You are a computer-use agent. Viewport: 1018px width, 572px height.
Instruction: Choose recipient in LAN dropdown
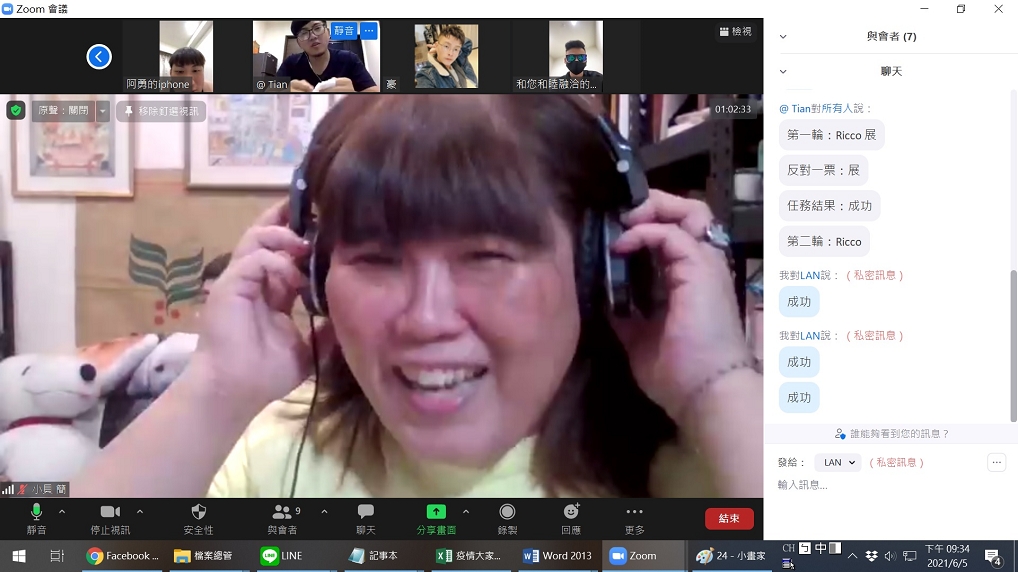click(838, 462)
